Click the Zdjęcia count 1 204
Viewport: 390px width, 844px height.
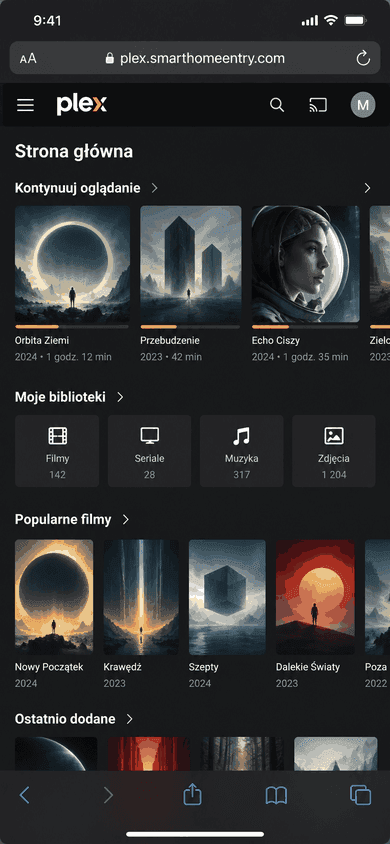[x=334, y=475]
